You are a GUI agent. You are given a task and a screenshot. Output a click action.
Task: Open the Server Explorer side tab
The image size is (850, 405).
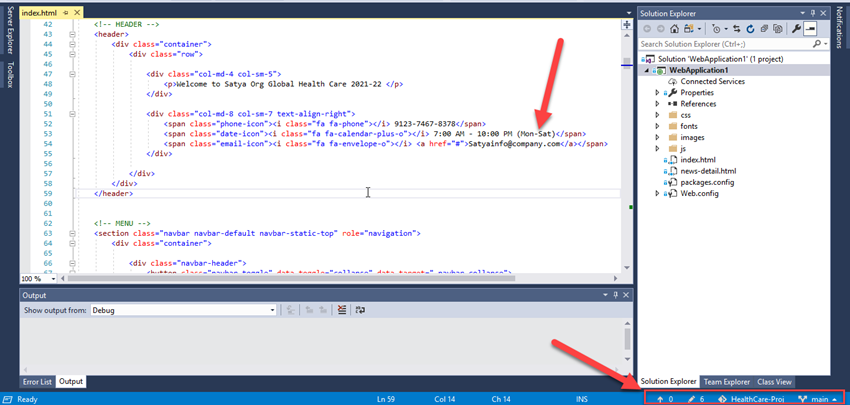pyautogui.click(x=10, y=30)
